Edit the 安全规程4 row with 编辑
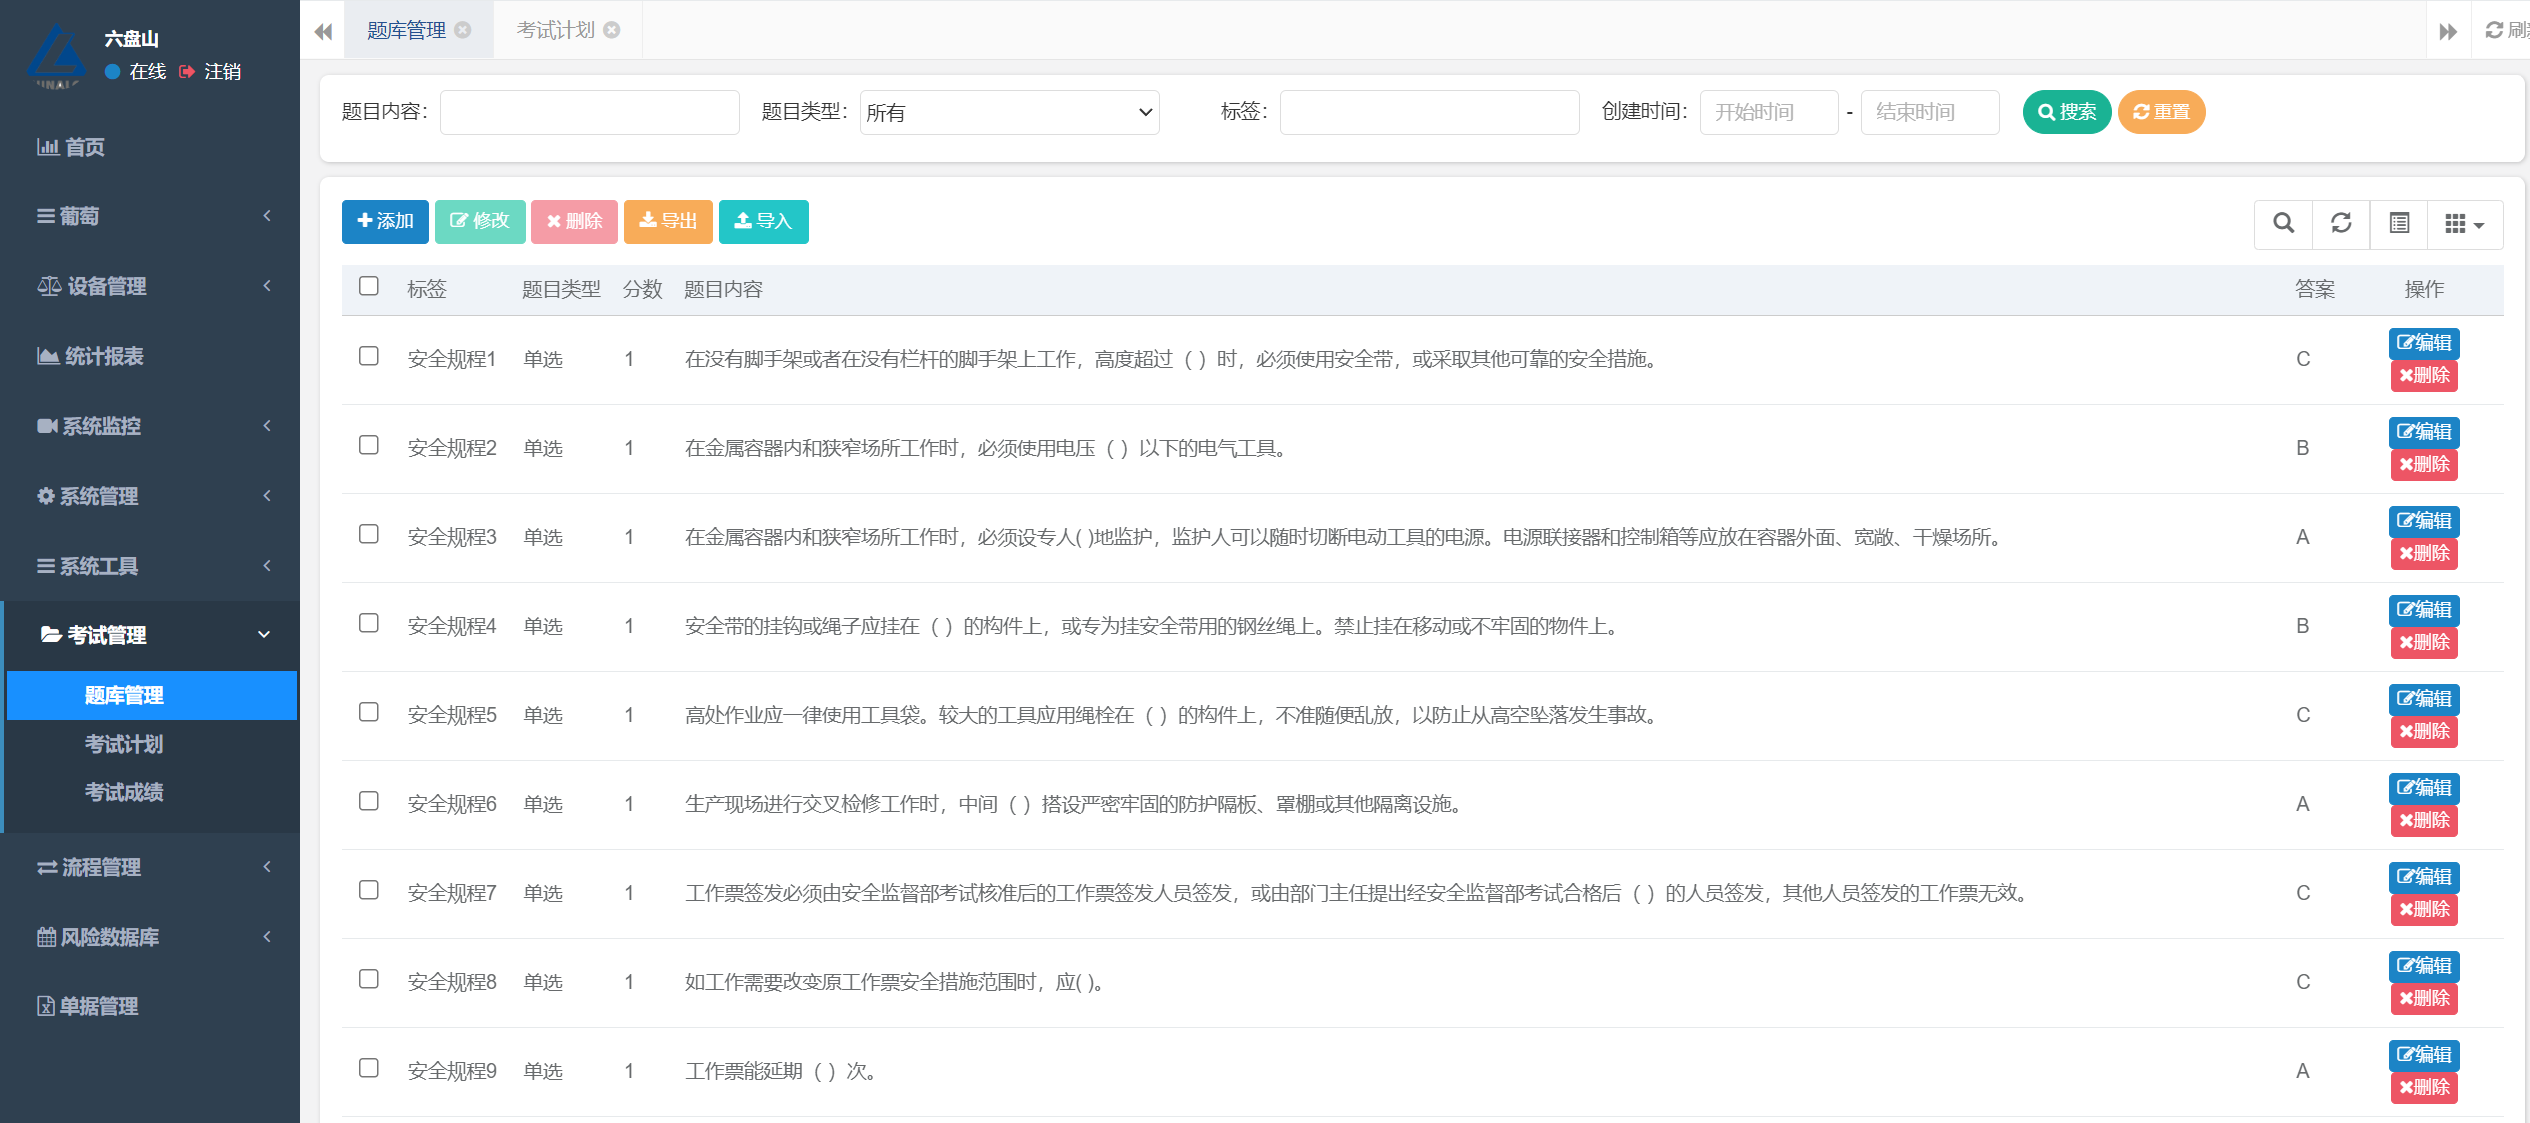The height and width of the screenshot is (1123, 2530). [x=2424, y=610]
